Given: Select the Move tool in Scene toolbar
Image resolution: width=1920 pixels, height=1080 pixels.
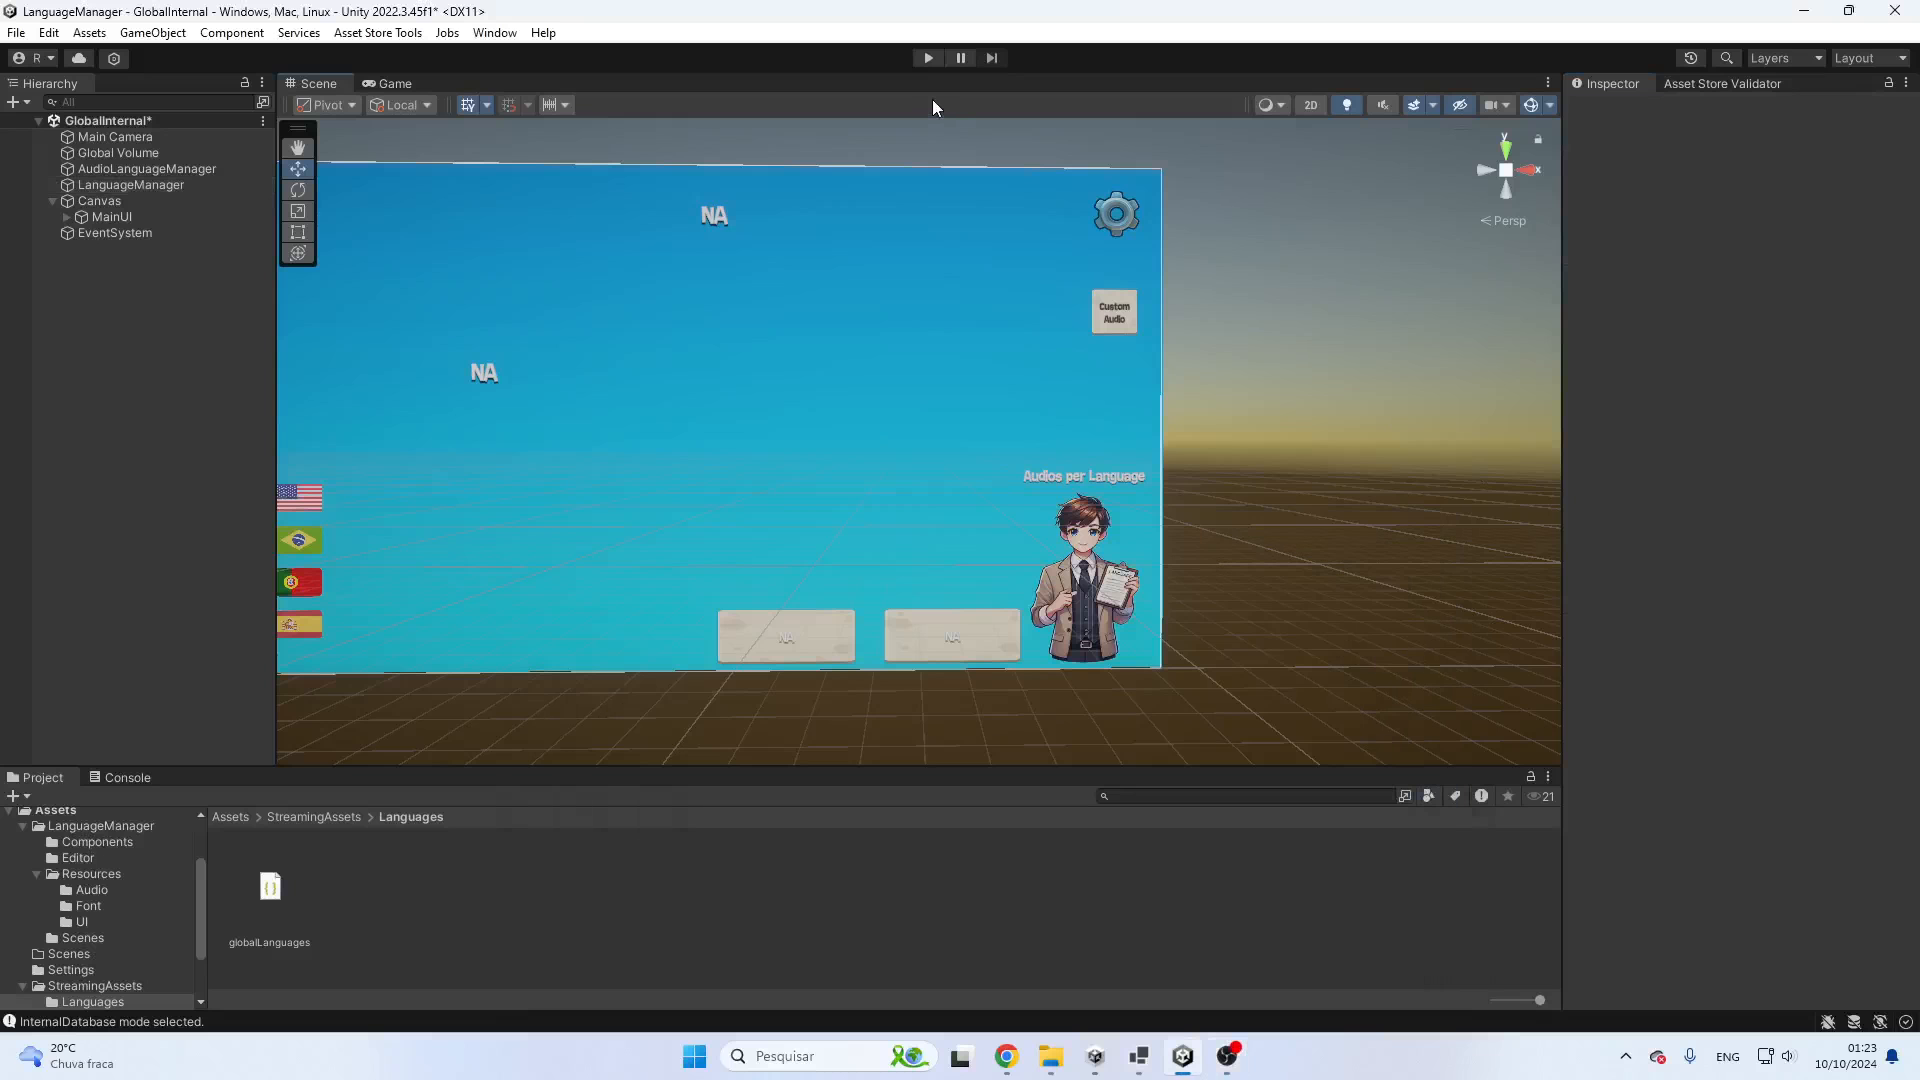Looking at the screenshot, I should [298, 169].
